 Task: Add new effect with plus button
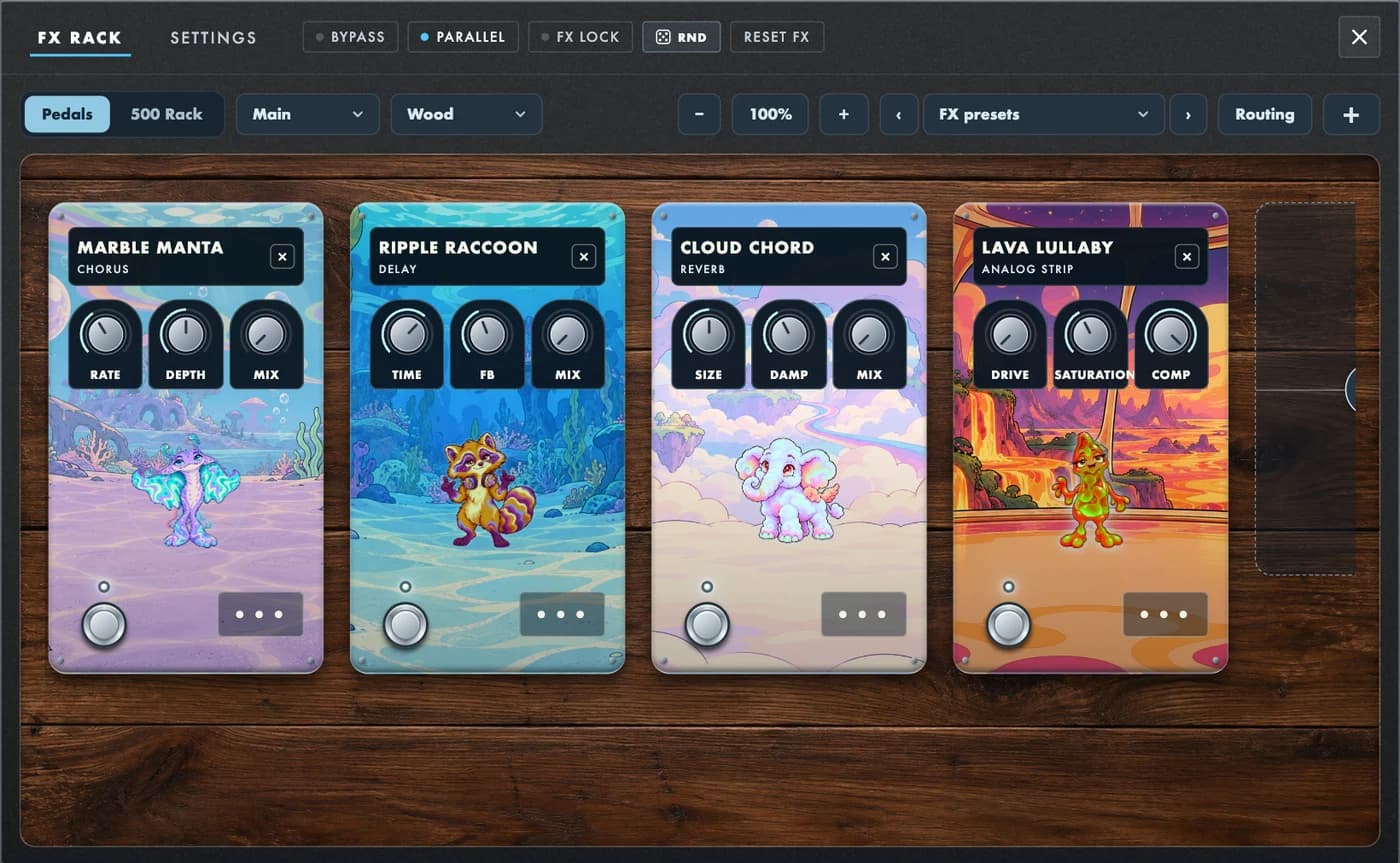(1351, 114)
